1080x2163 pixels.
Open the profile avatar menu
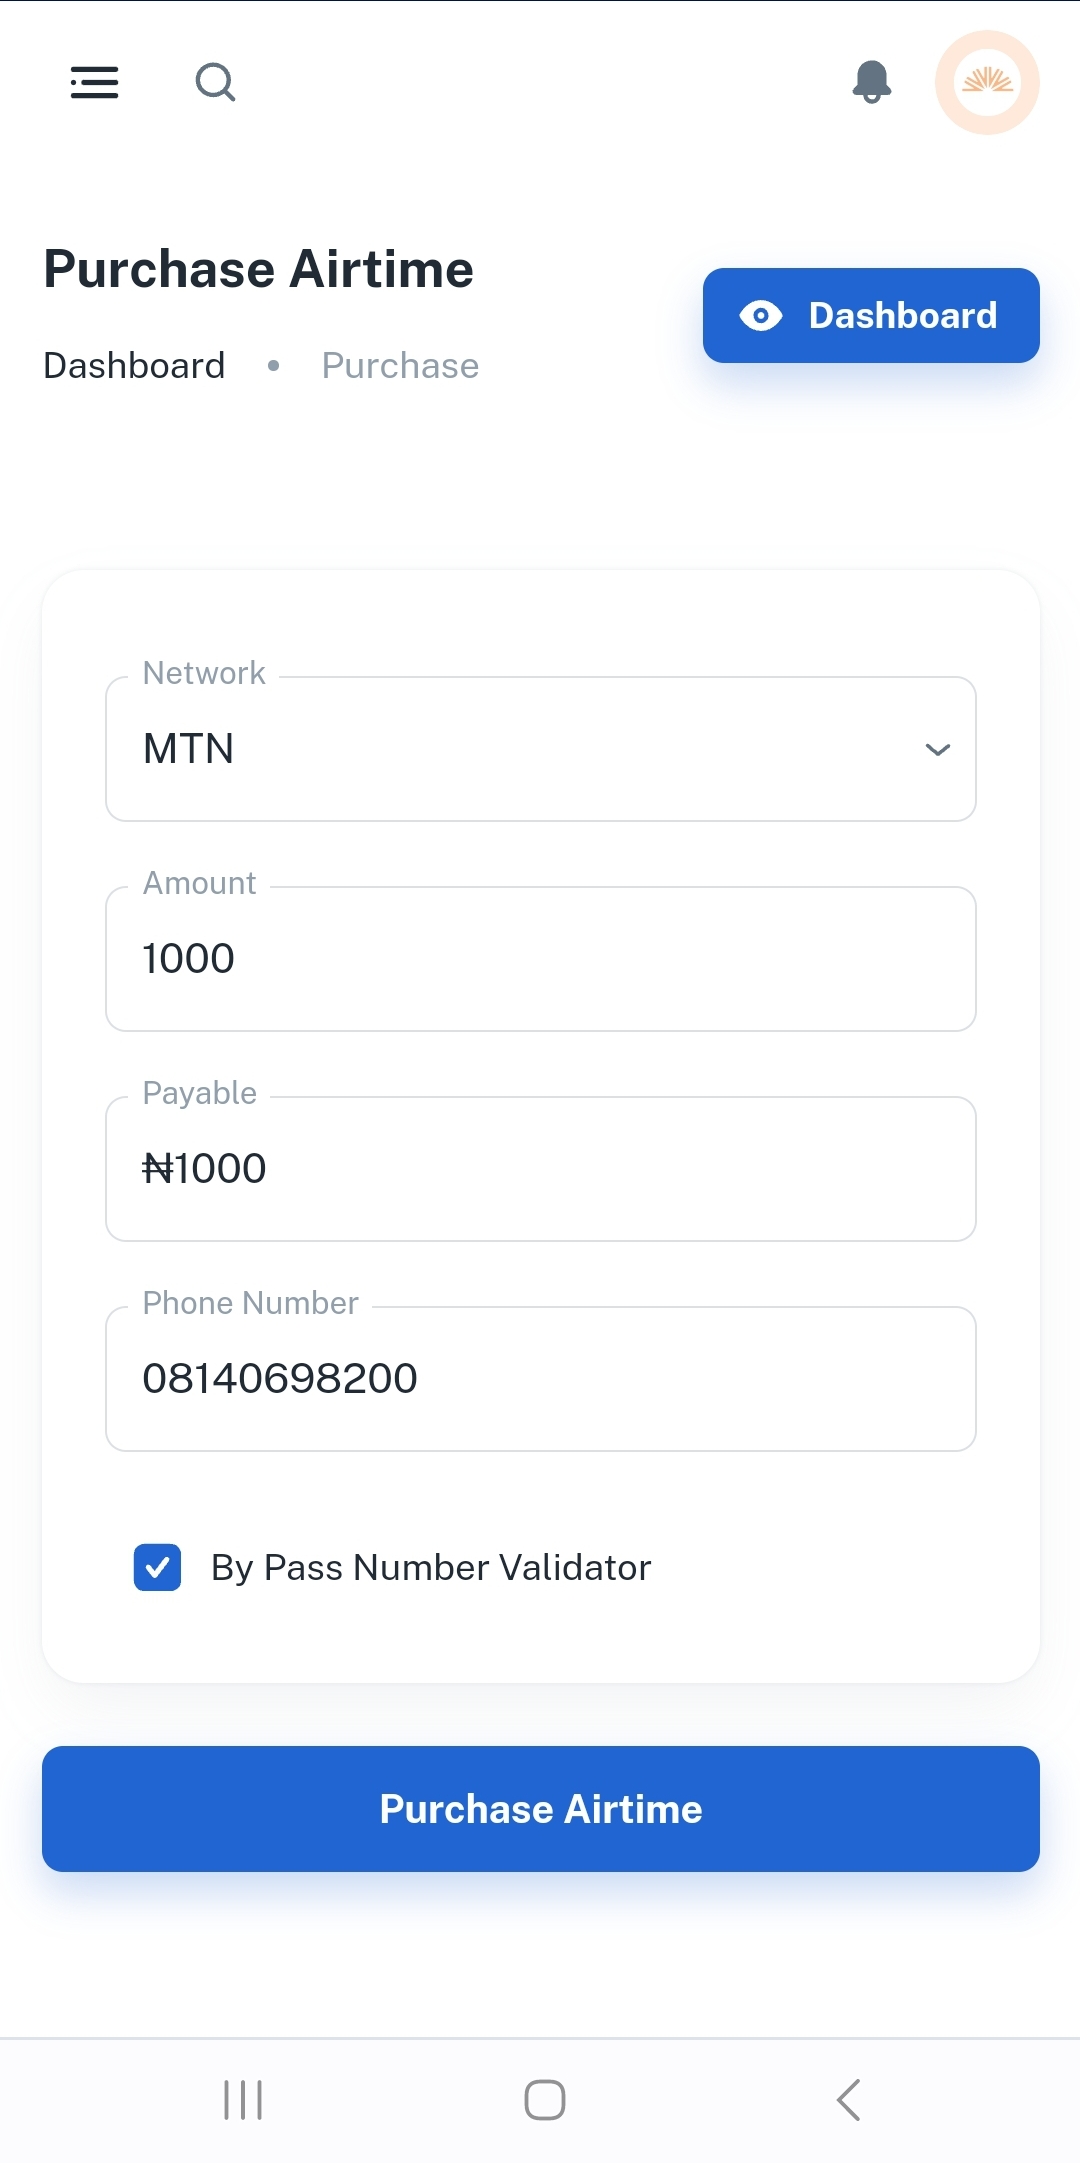click(x=987, y=82)
